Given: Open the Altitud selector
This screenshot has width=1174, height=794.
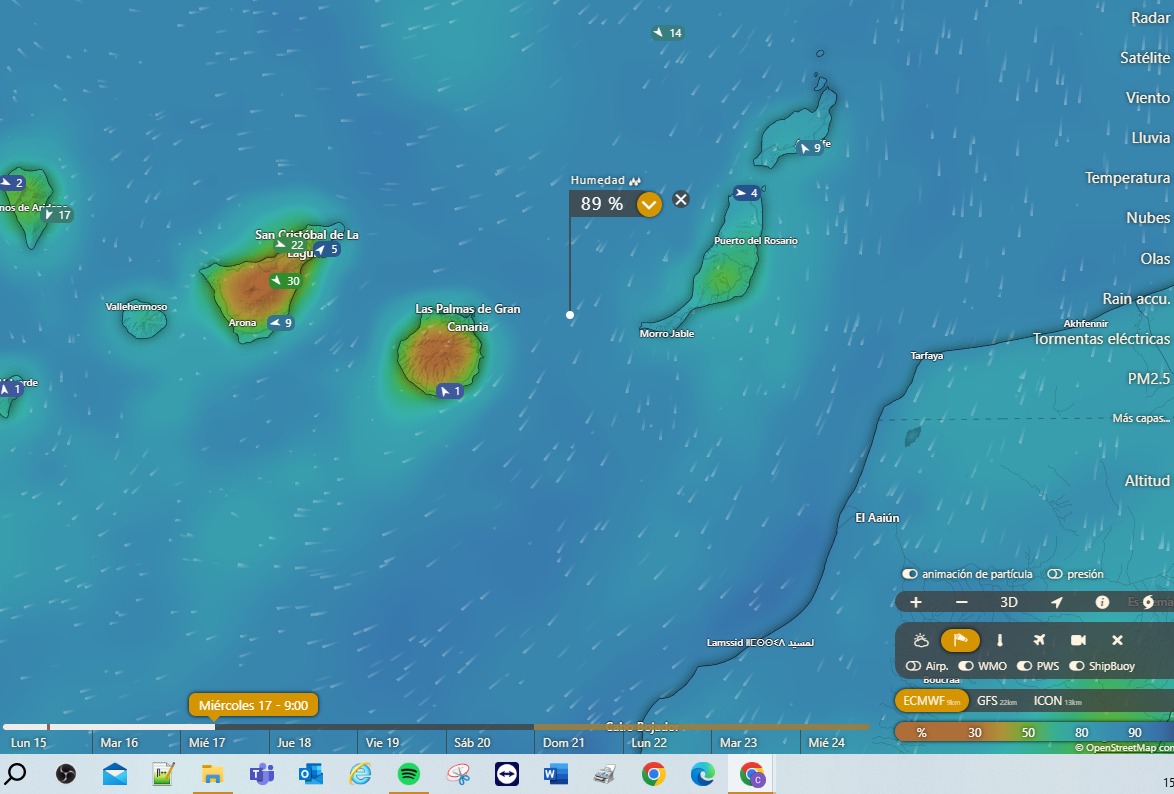Looking at the screenshot, I should (1147, 481).
